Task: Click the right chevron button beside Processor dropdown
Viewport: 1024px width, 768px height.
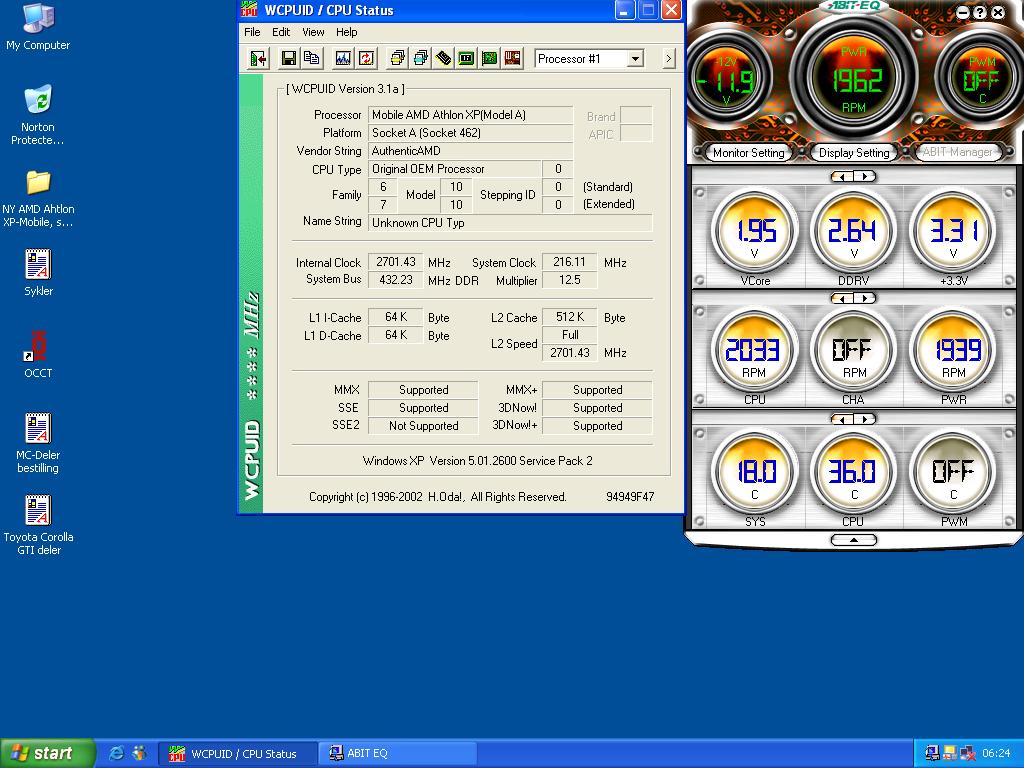Action: click(x=668, y=59)
